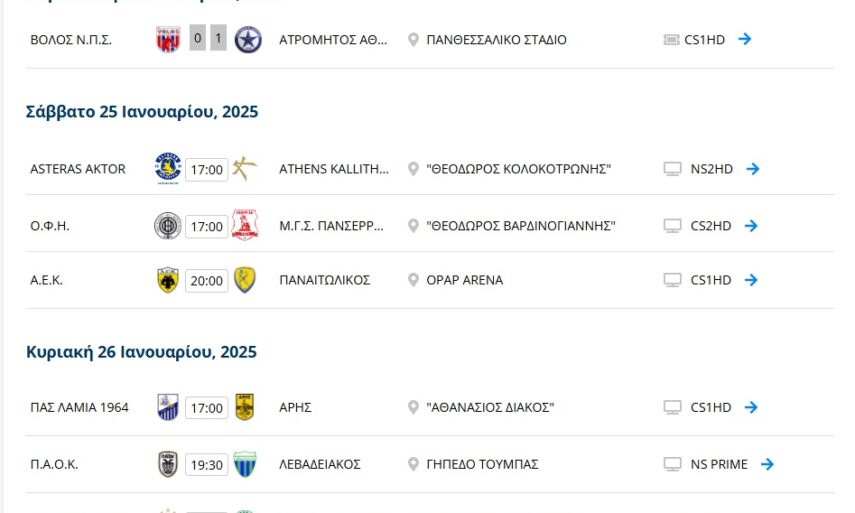Open match details arrow for ΒΟΛΟΣ Ν.Π.Σ.
The width and height of the screenshot is (855, 513).
[744, 40]
